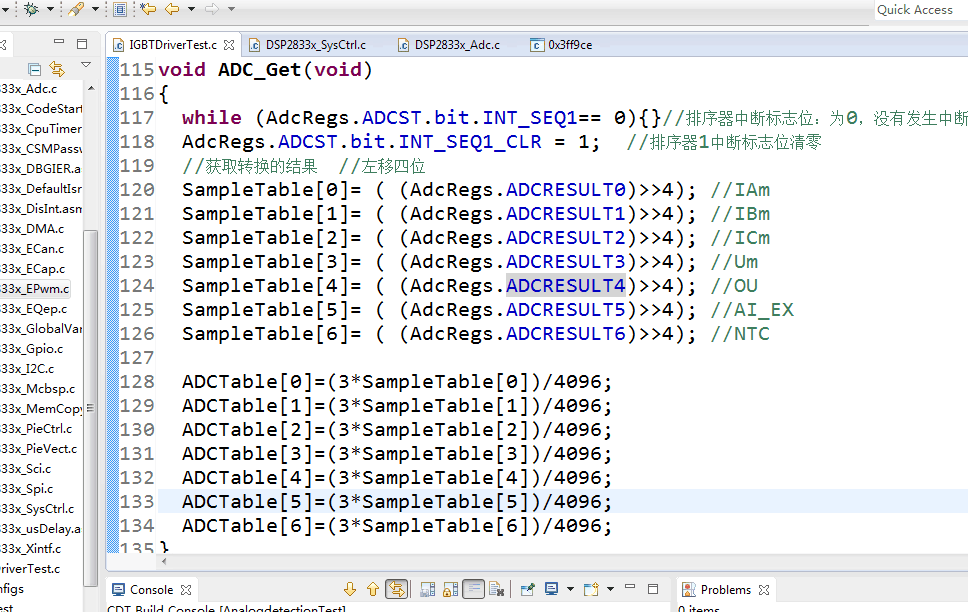The height and width of the screenshot is (612, 968).
Task: Click Open Console icon
Action: click(591, 589)
